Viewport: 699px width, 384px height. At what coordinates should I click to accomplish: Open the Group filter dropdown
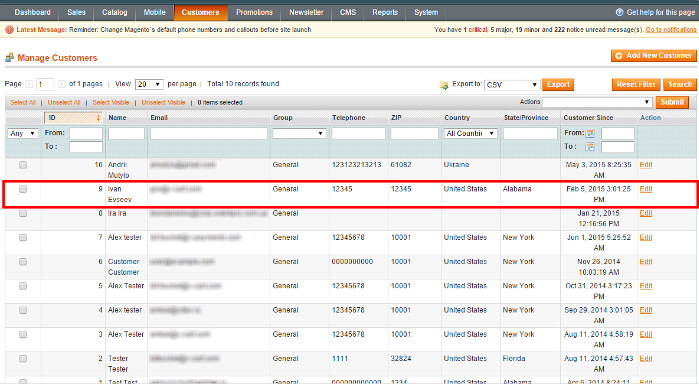point(299,133)
